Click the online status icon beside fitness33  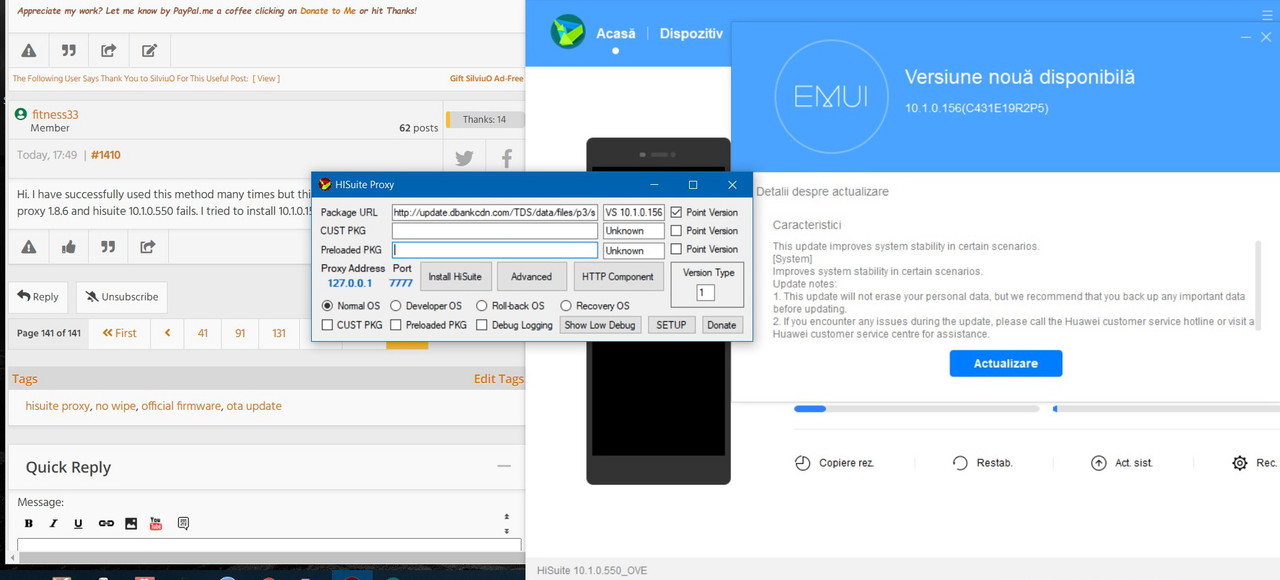pyautogui.click(x=21, y=114)
